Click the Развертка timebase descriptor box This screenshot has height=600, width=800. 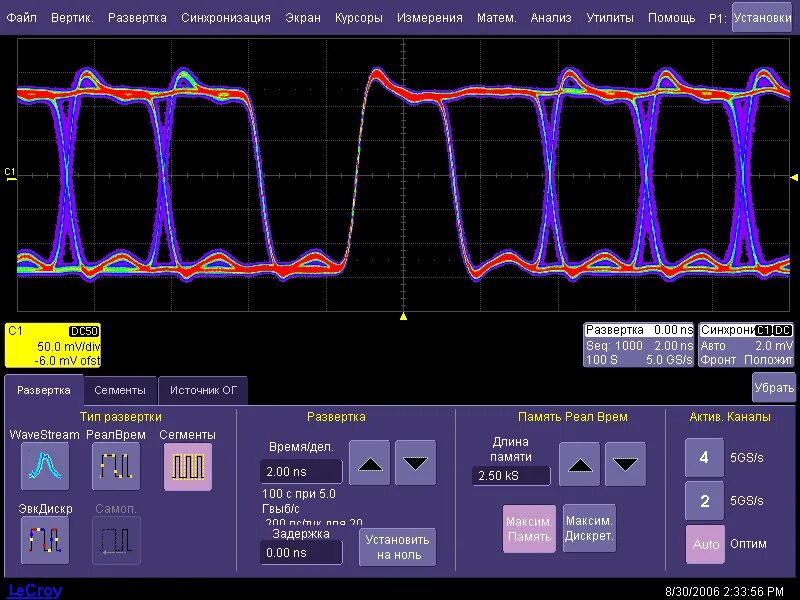(640, 344)
